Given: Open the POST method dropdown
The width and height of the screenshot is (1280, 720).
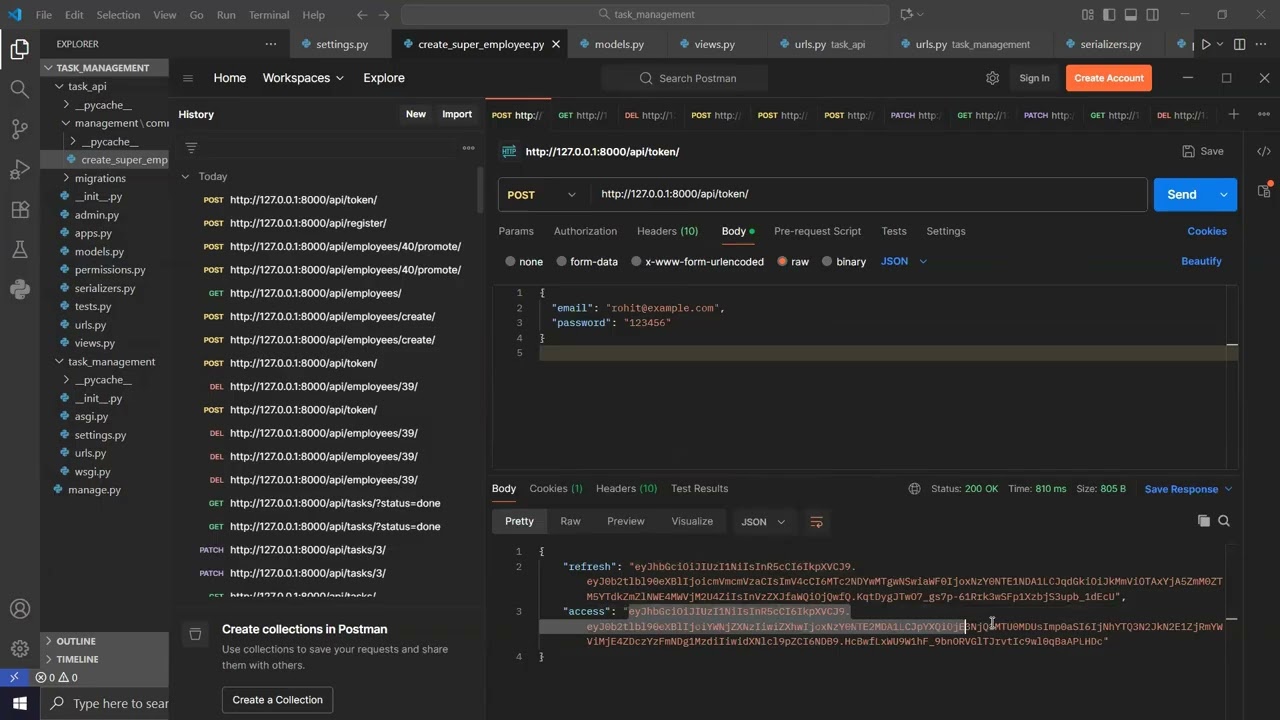Looking at the screenshot, I should click(x=543, y=195).
